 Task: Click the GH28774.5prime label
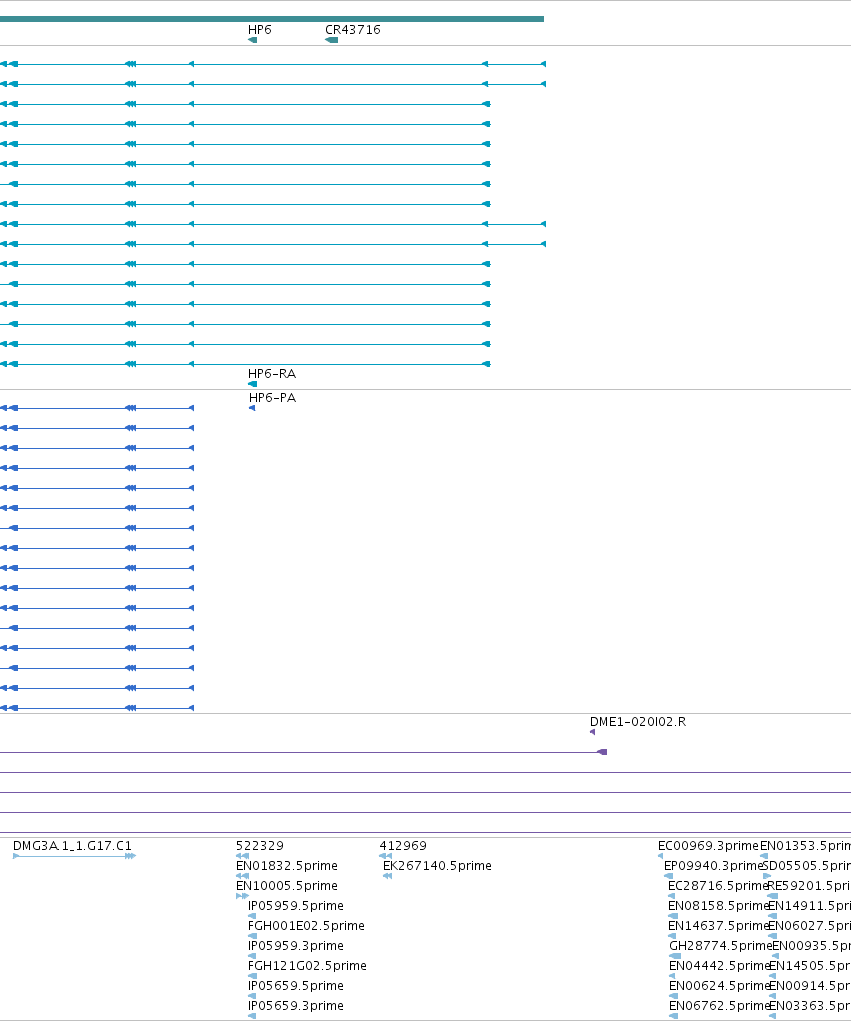(x=720, y=945)
